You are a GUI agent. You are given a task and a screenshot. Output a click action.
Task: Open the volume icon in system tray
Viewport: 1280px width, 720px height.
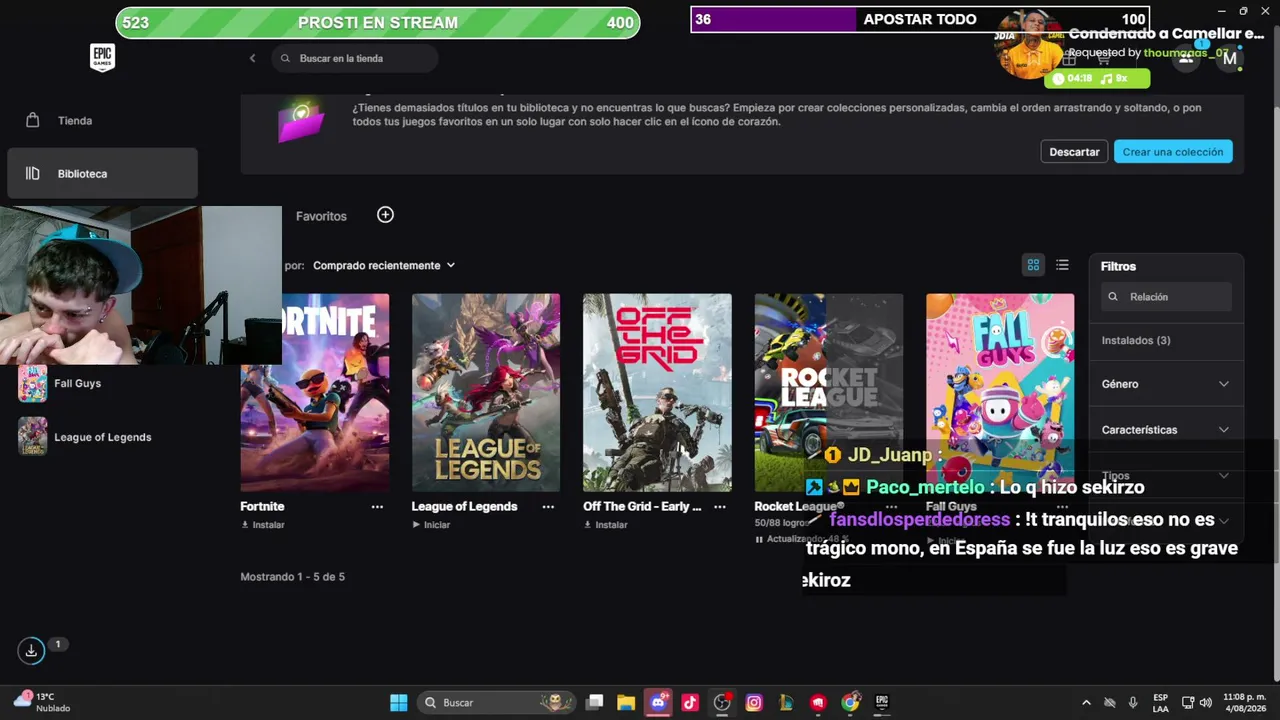click(x=1205, y=702)
